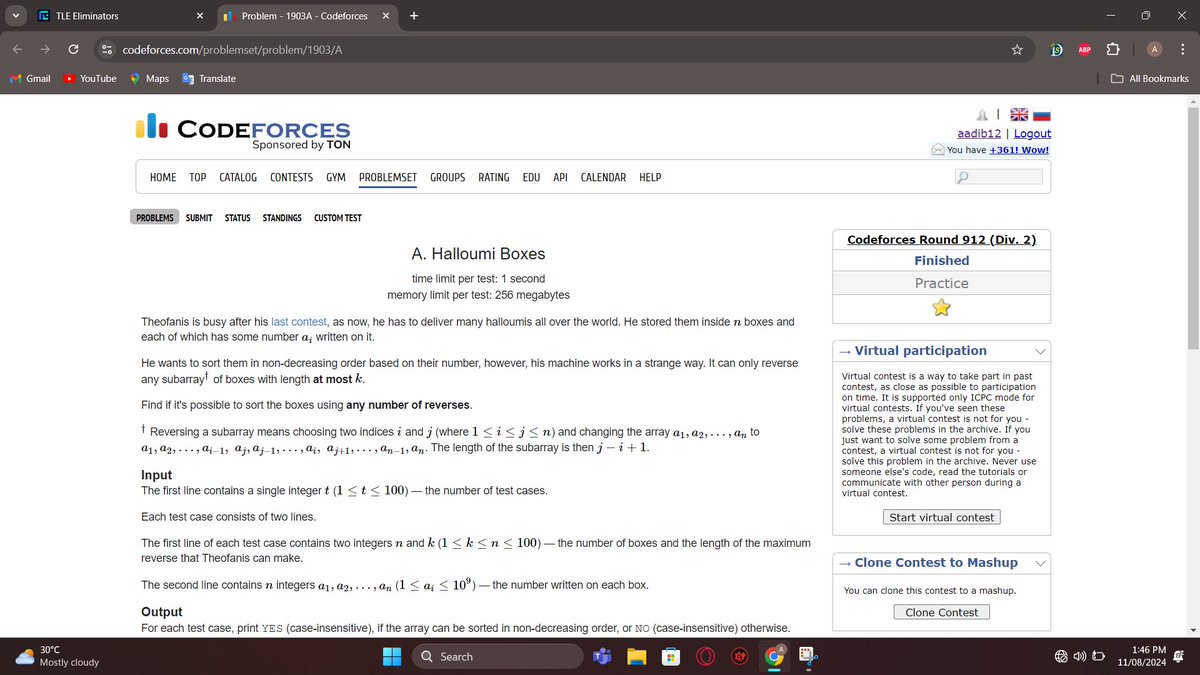Add problem to favourites with star

941,307
